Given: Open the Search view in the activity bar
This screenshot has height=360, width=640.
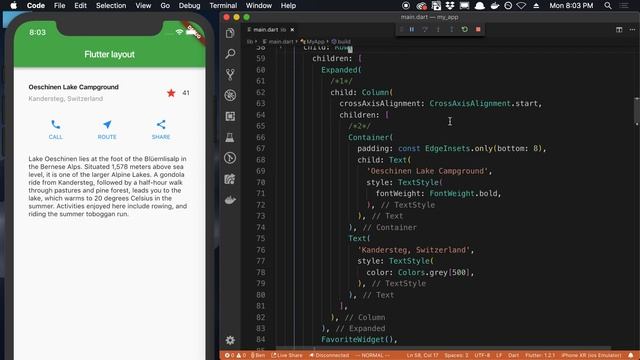Looking at the screenshot, I should (230, 53).
